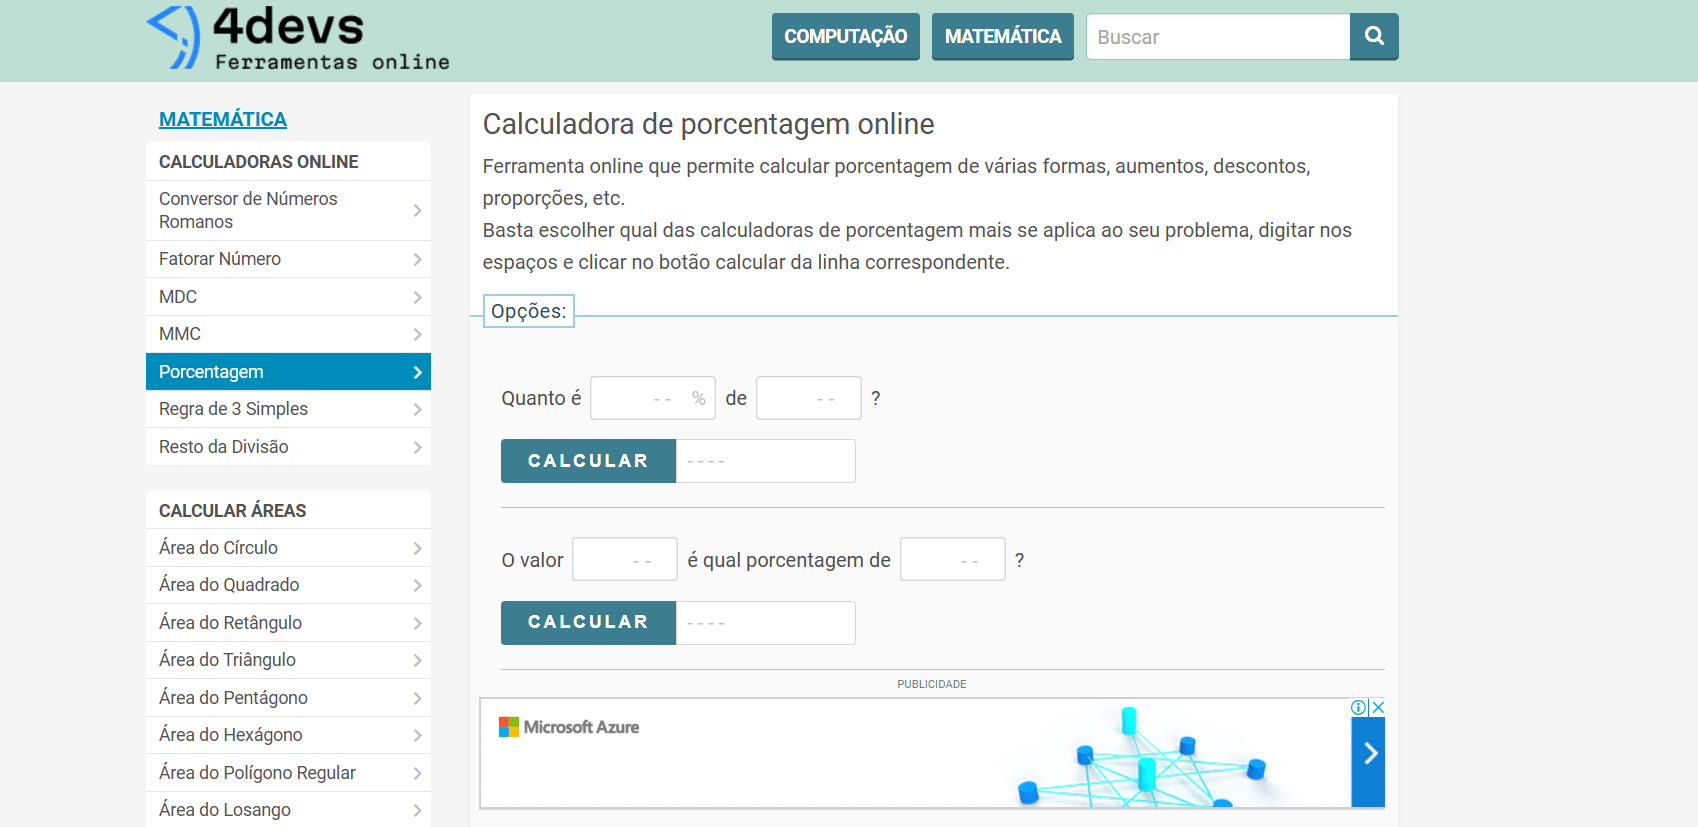The width and height of the screenshot is (1698, 827).
Task: Click the Microsoft Azure logo
Action: pyautogui.click(x=569, y=727)
